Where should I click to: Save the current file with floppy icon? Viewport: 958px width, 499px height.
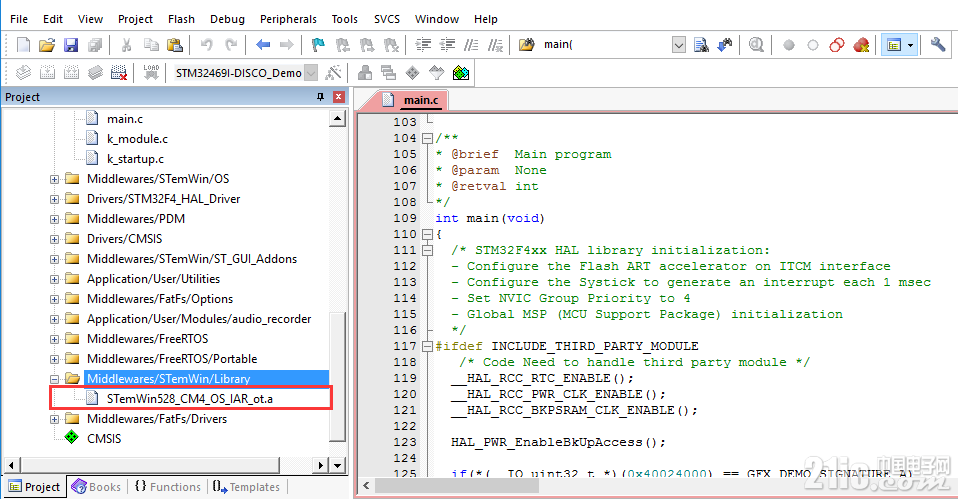pyautogui.click(x=71, y=45)
